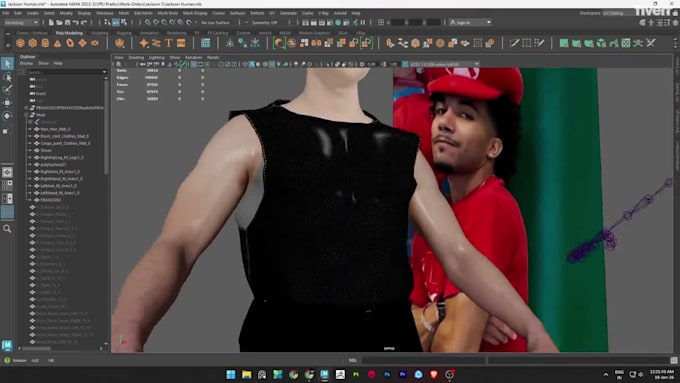Click the Open Scene folder icon
The image size is (680, 383).
[x=59, y=22]
